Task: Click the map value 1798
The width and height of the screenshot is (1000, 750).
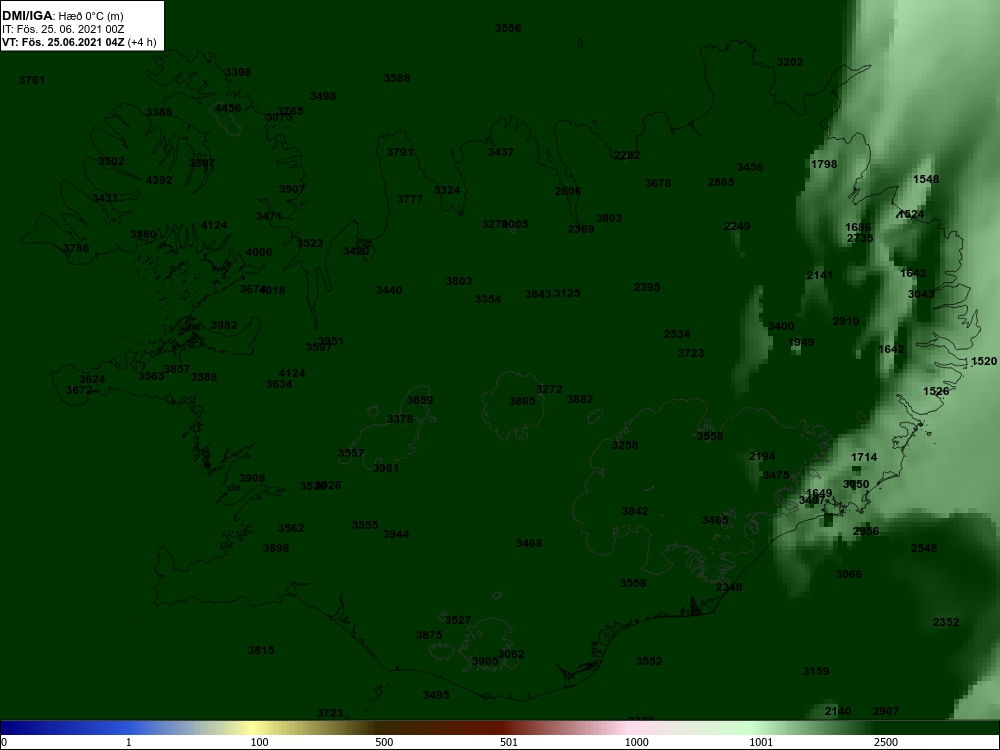Action: pyautogui.click(x=824, y=164)
